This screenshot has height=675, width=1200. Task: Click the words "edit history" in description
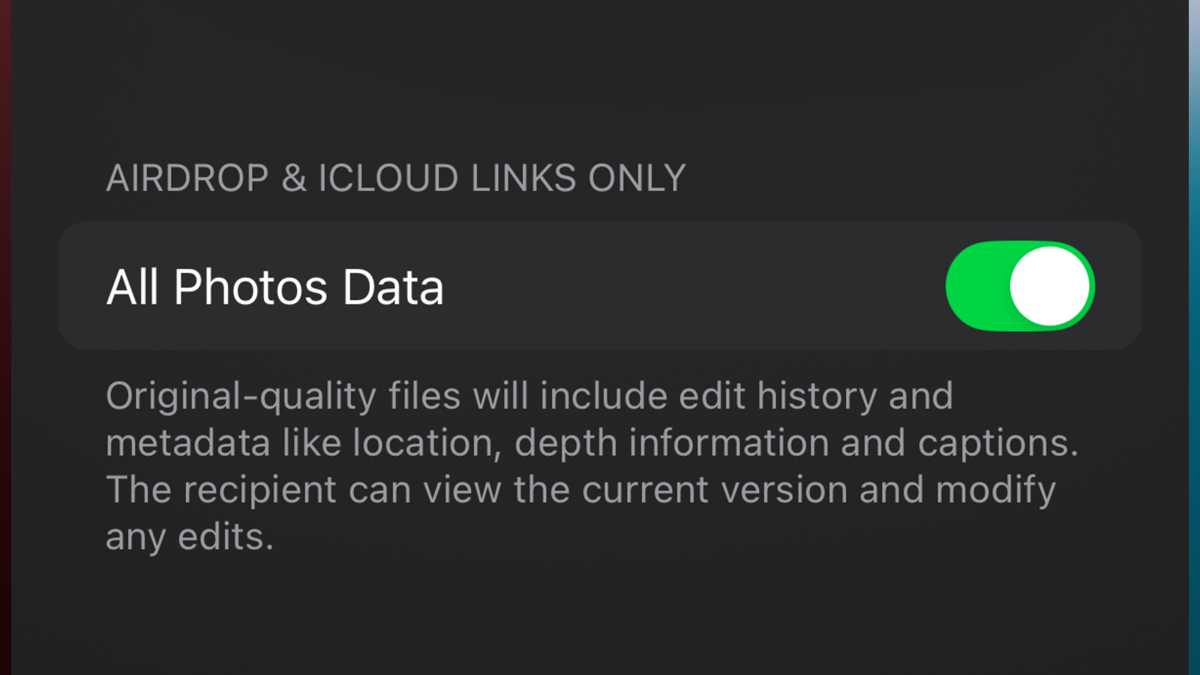click(x=767, y=396)
